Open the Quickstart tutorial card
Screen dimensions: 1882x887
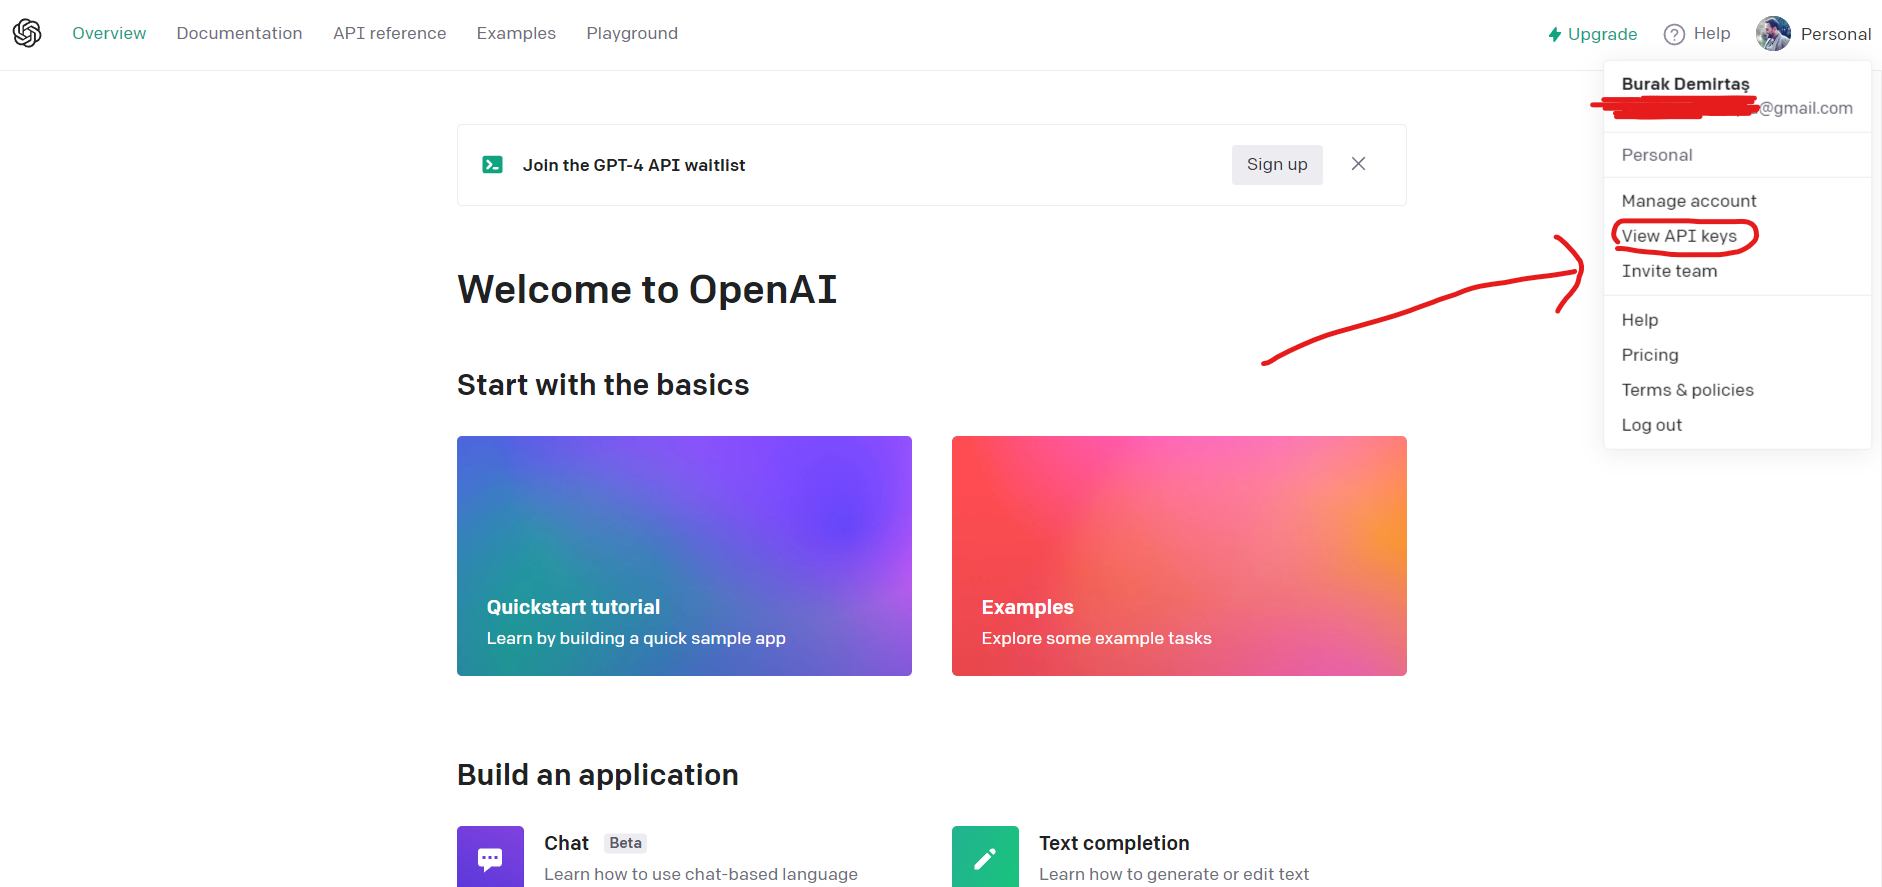684,556
